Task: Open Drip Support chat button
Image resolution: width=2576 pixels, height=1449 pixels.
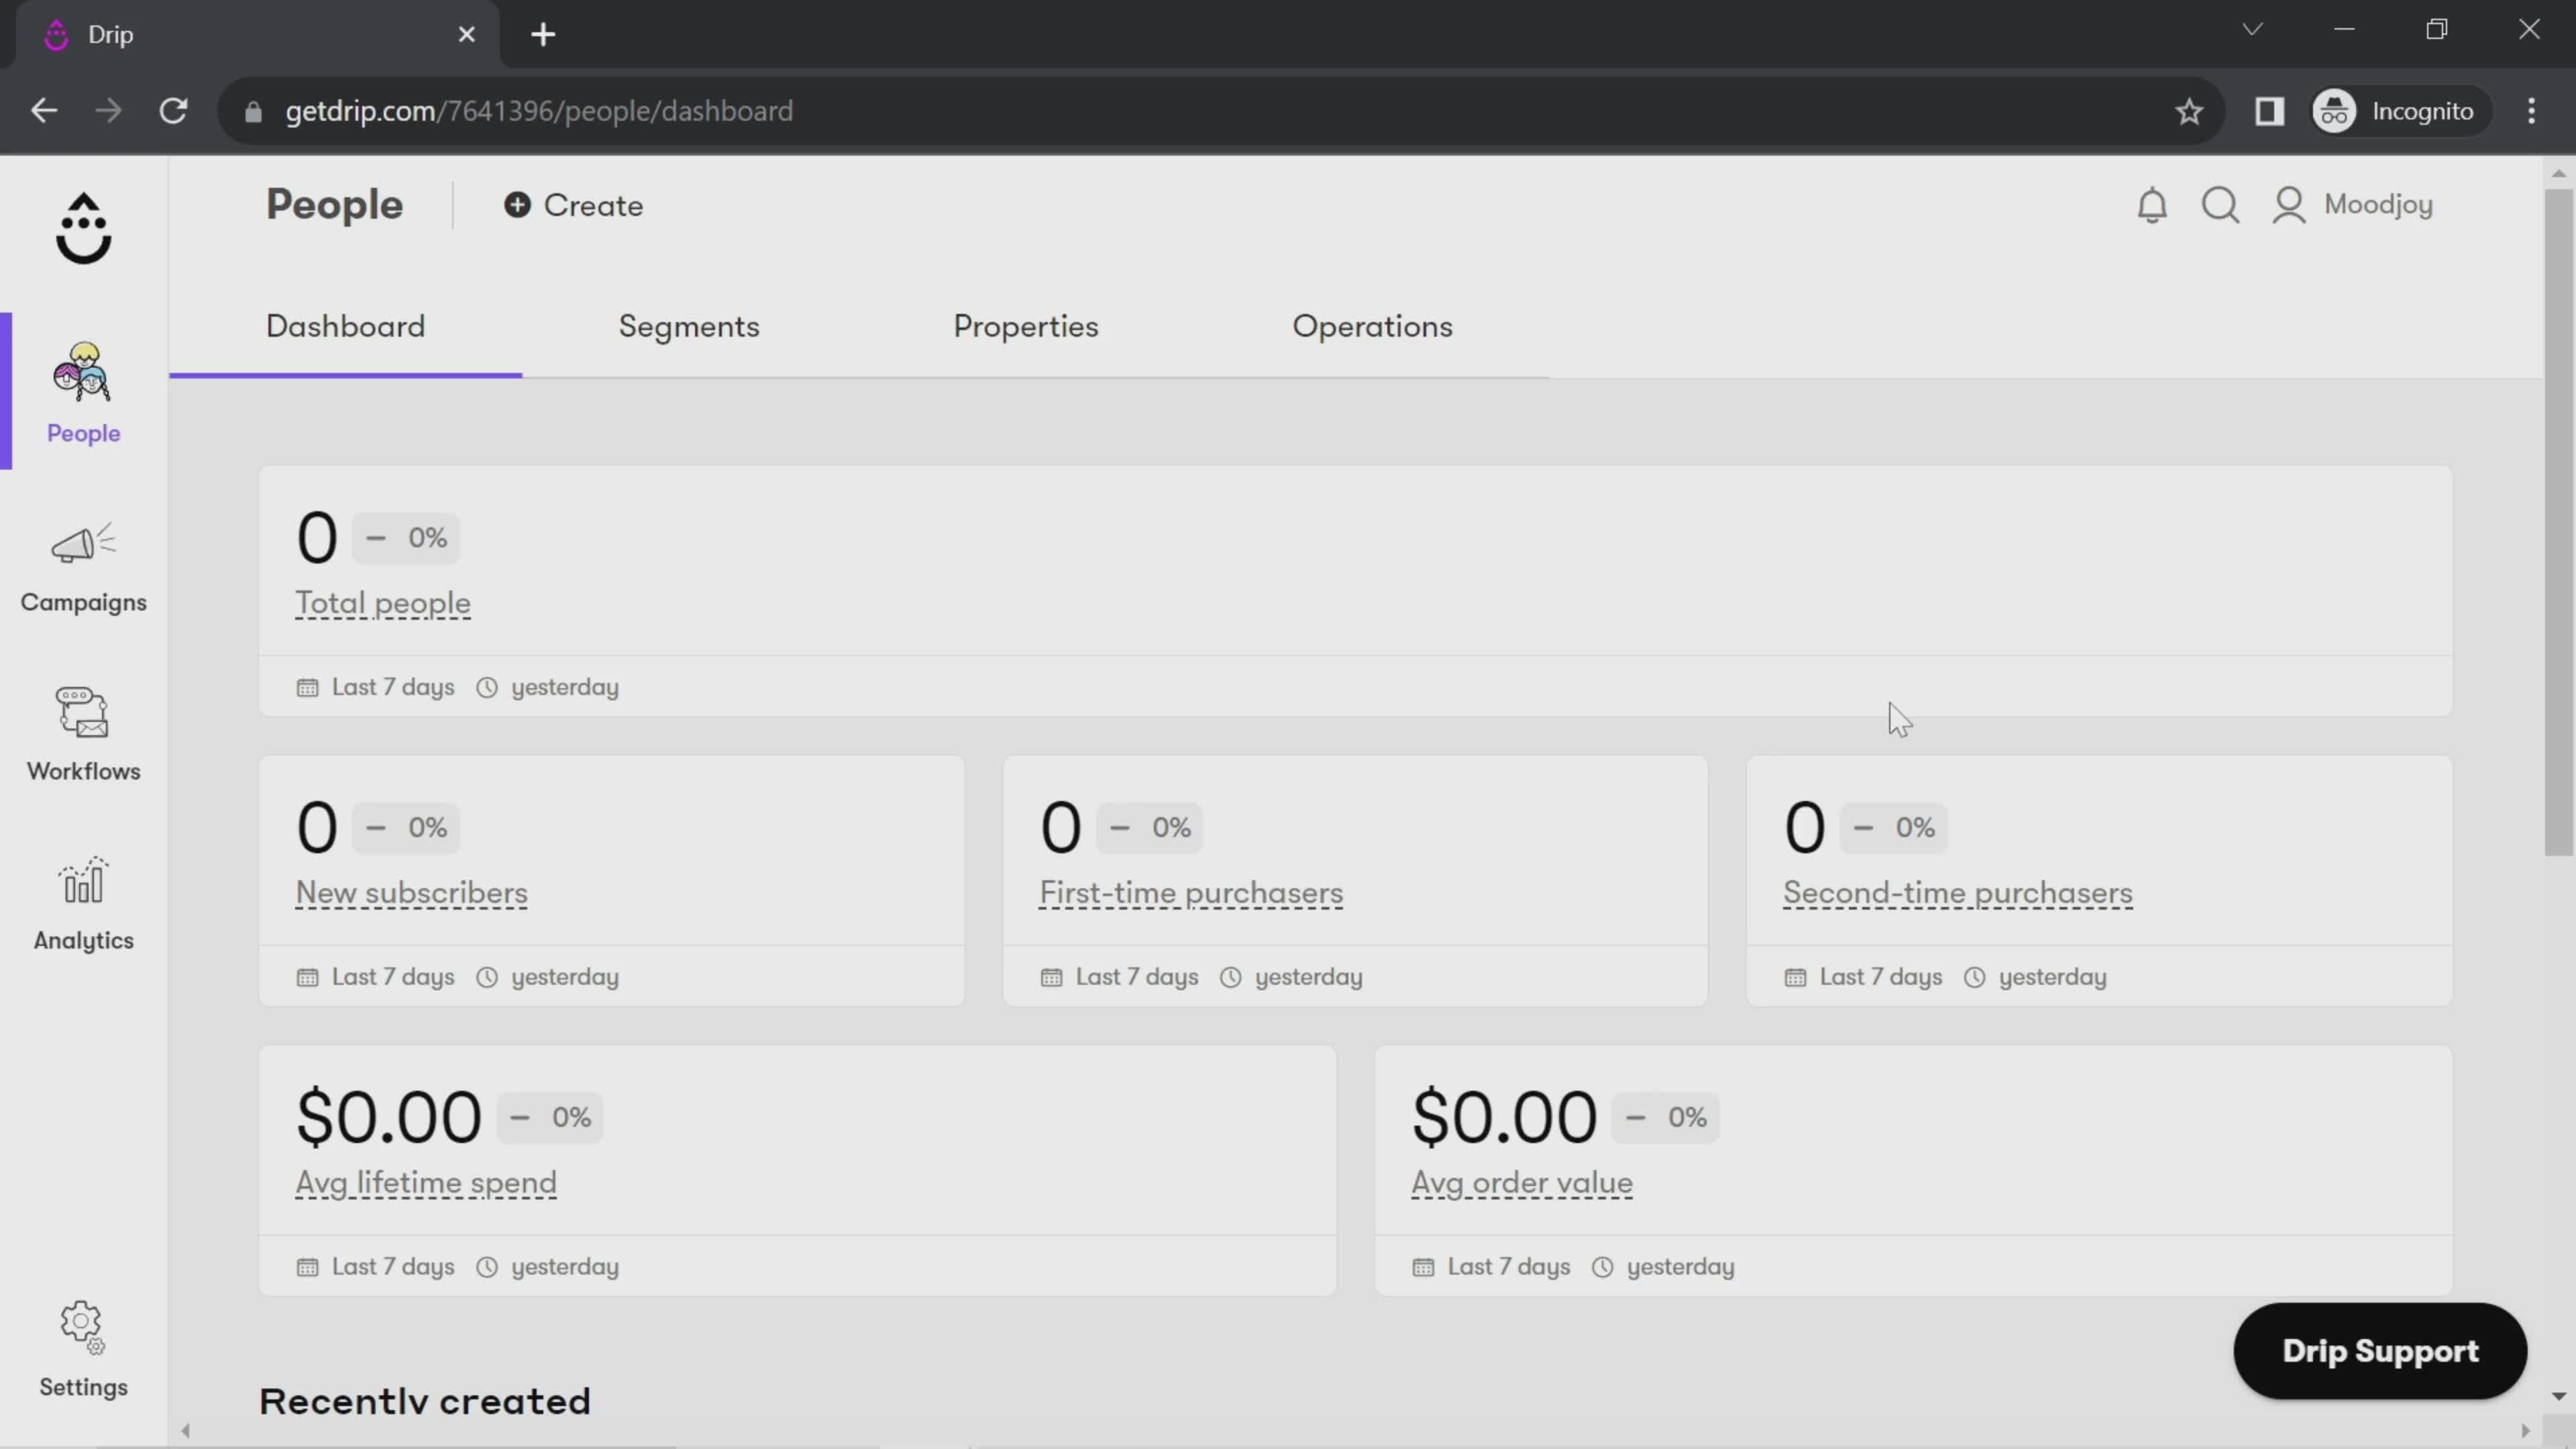Action: coord(2379,1350)
